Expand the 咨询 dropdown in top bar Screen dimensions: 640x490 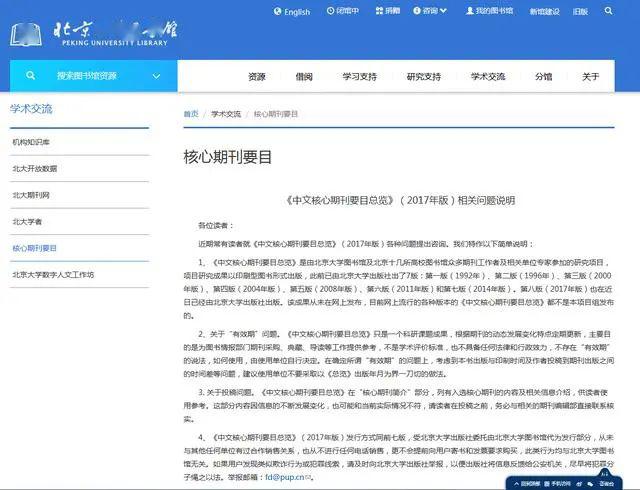coord(443,11)
